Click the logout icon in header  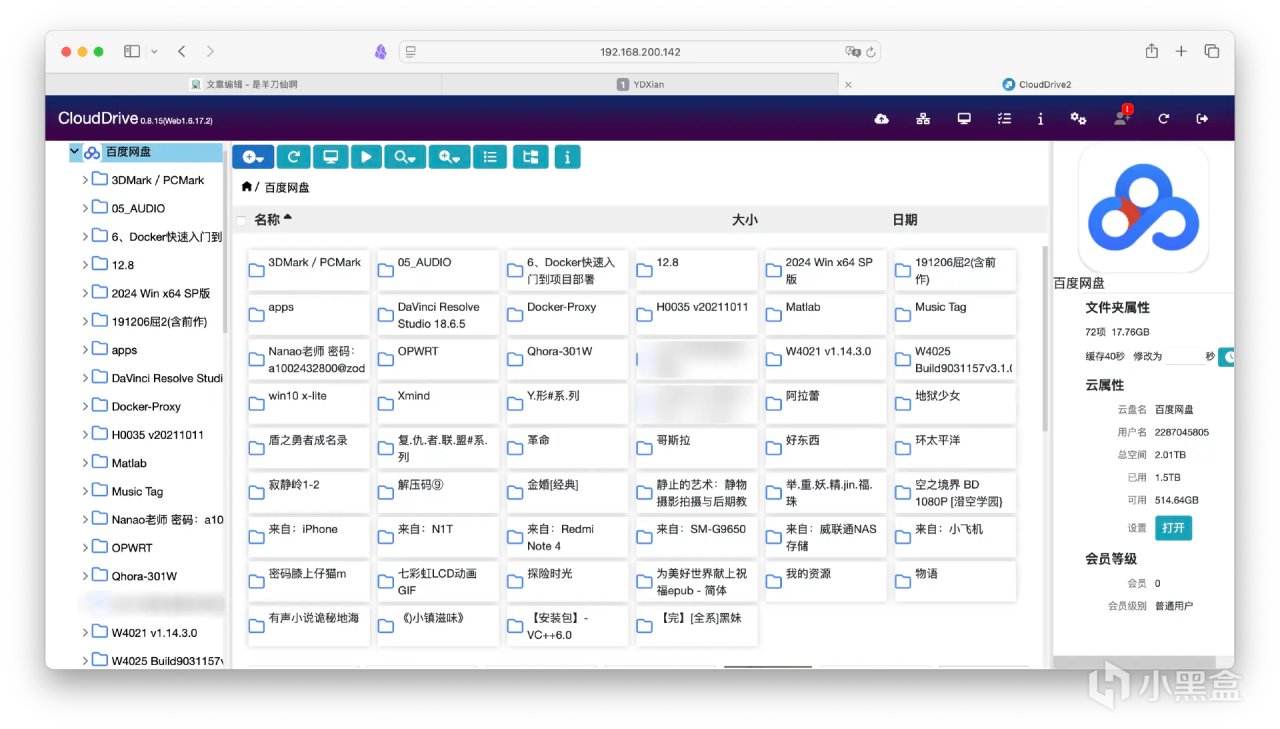point(1202,119)
